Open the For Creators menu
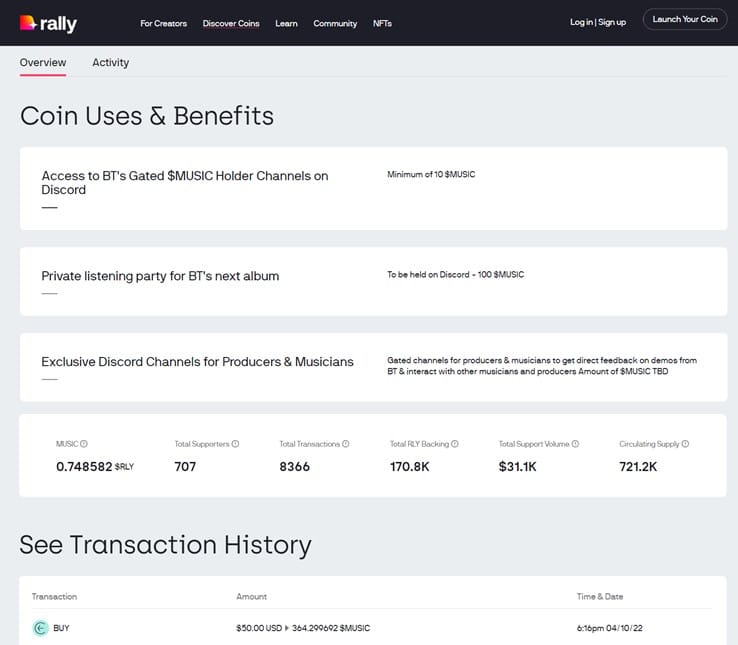 point(163,23)
